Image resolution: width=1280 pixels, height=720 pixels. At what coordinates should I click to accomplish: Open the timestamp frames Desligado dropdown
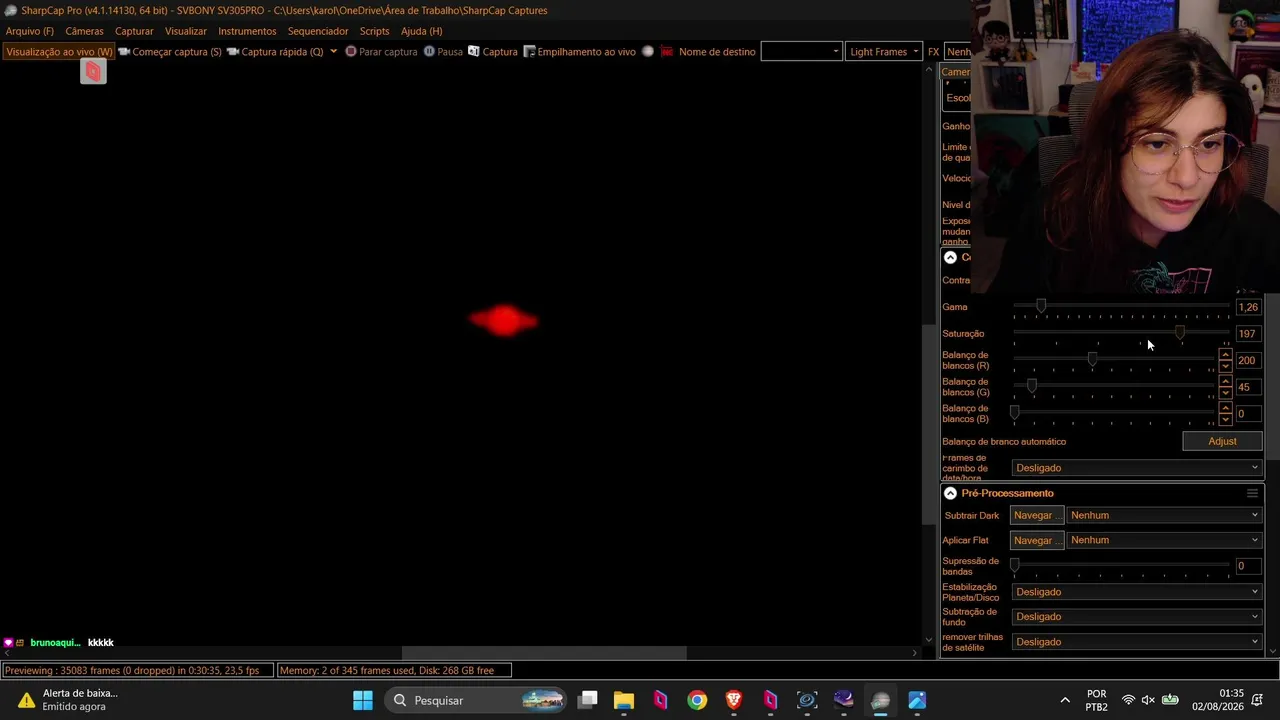[x=1137, y=468]
